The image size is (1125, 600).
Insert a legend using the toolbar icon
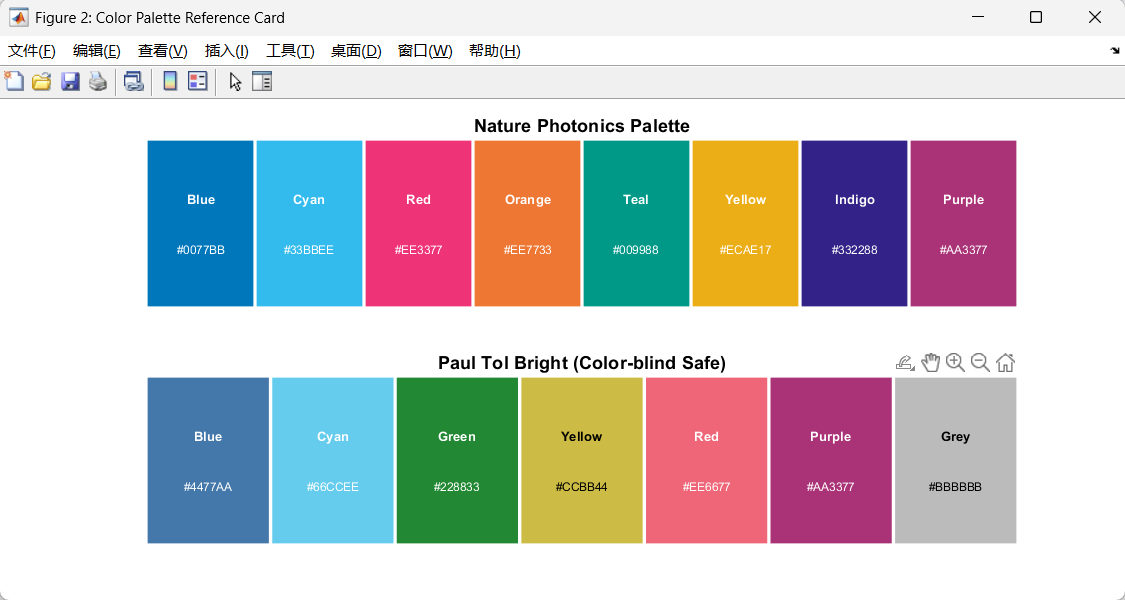click(x=197, y=81)
